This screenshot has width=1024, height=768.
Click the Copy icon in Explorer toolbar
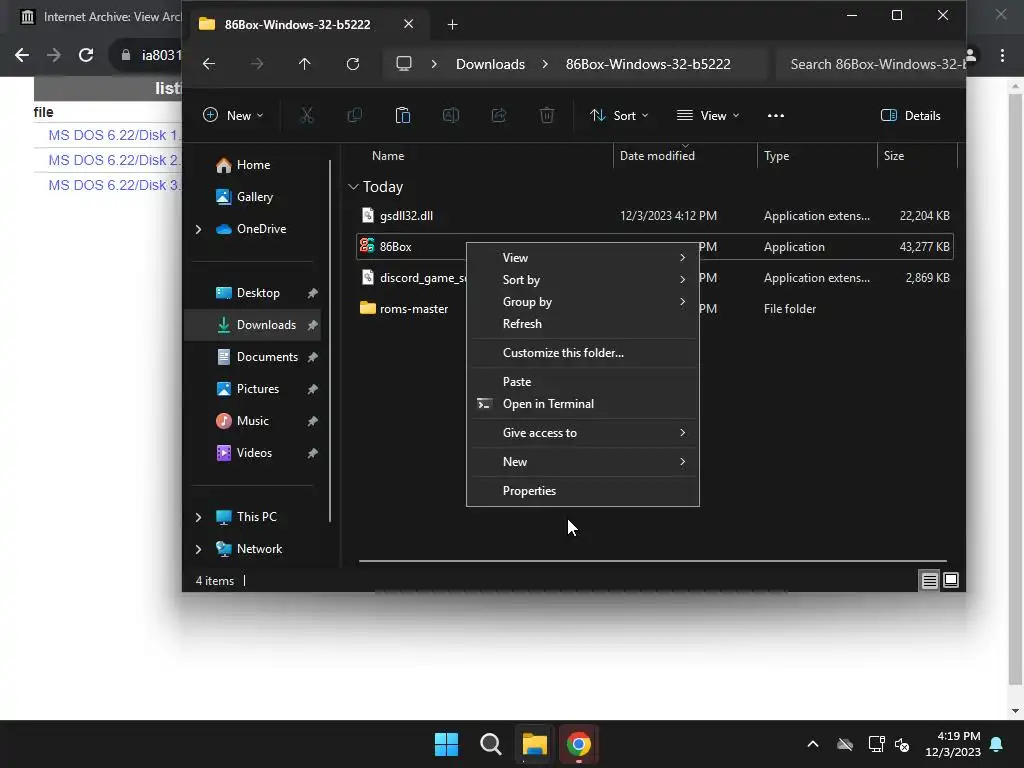(x=355, y=116)
